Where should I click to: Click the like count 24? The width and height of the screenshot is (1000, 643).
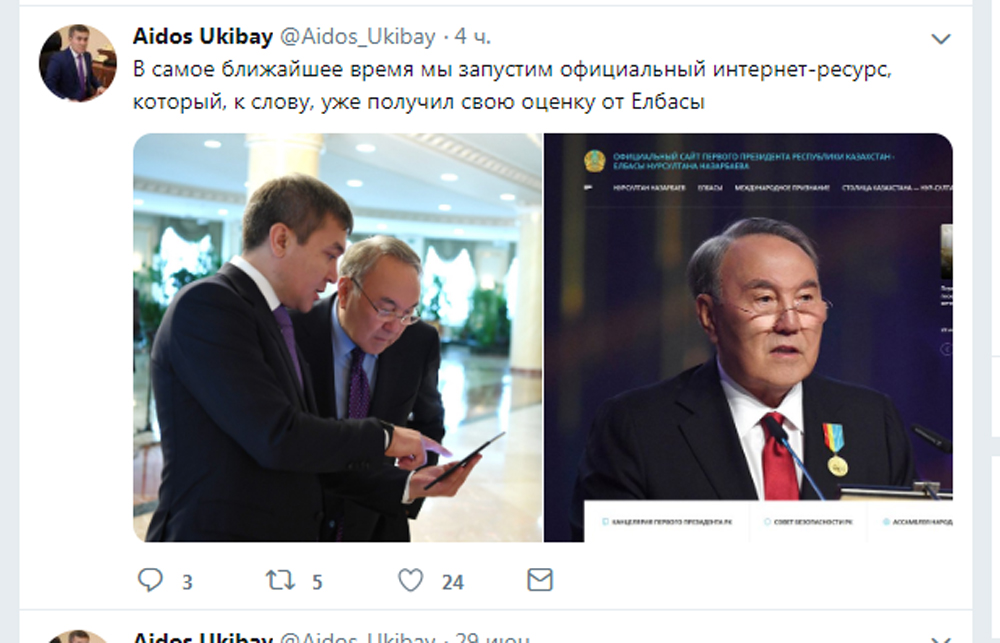coord(453,582)
